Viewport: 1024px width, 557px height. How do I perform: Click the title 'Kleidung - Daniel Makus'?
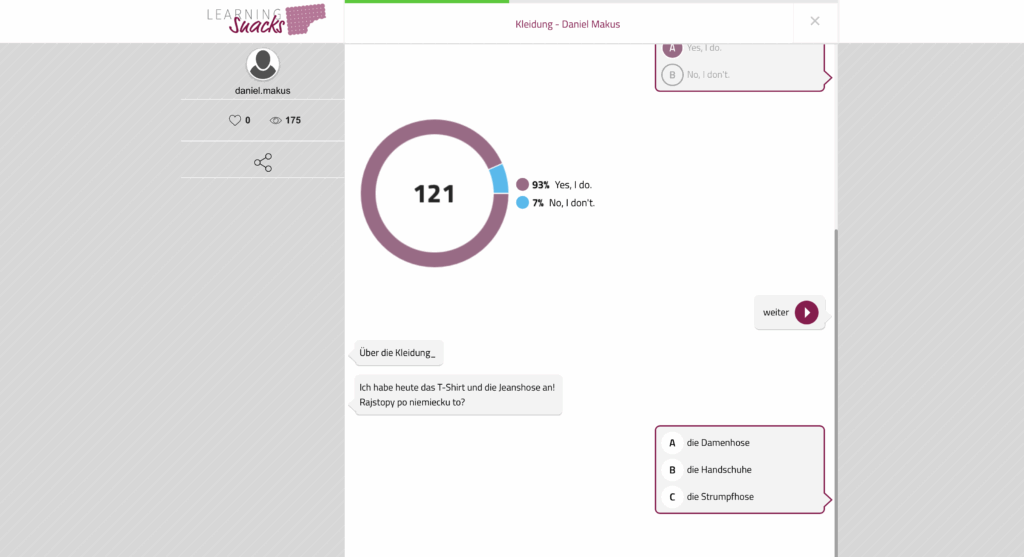567,24
